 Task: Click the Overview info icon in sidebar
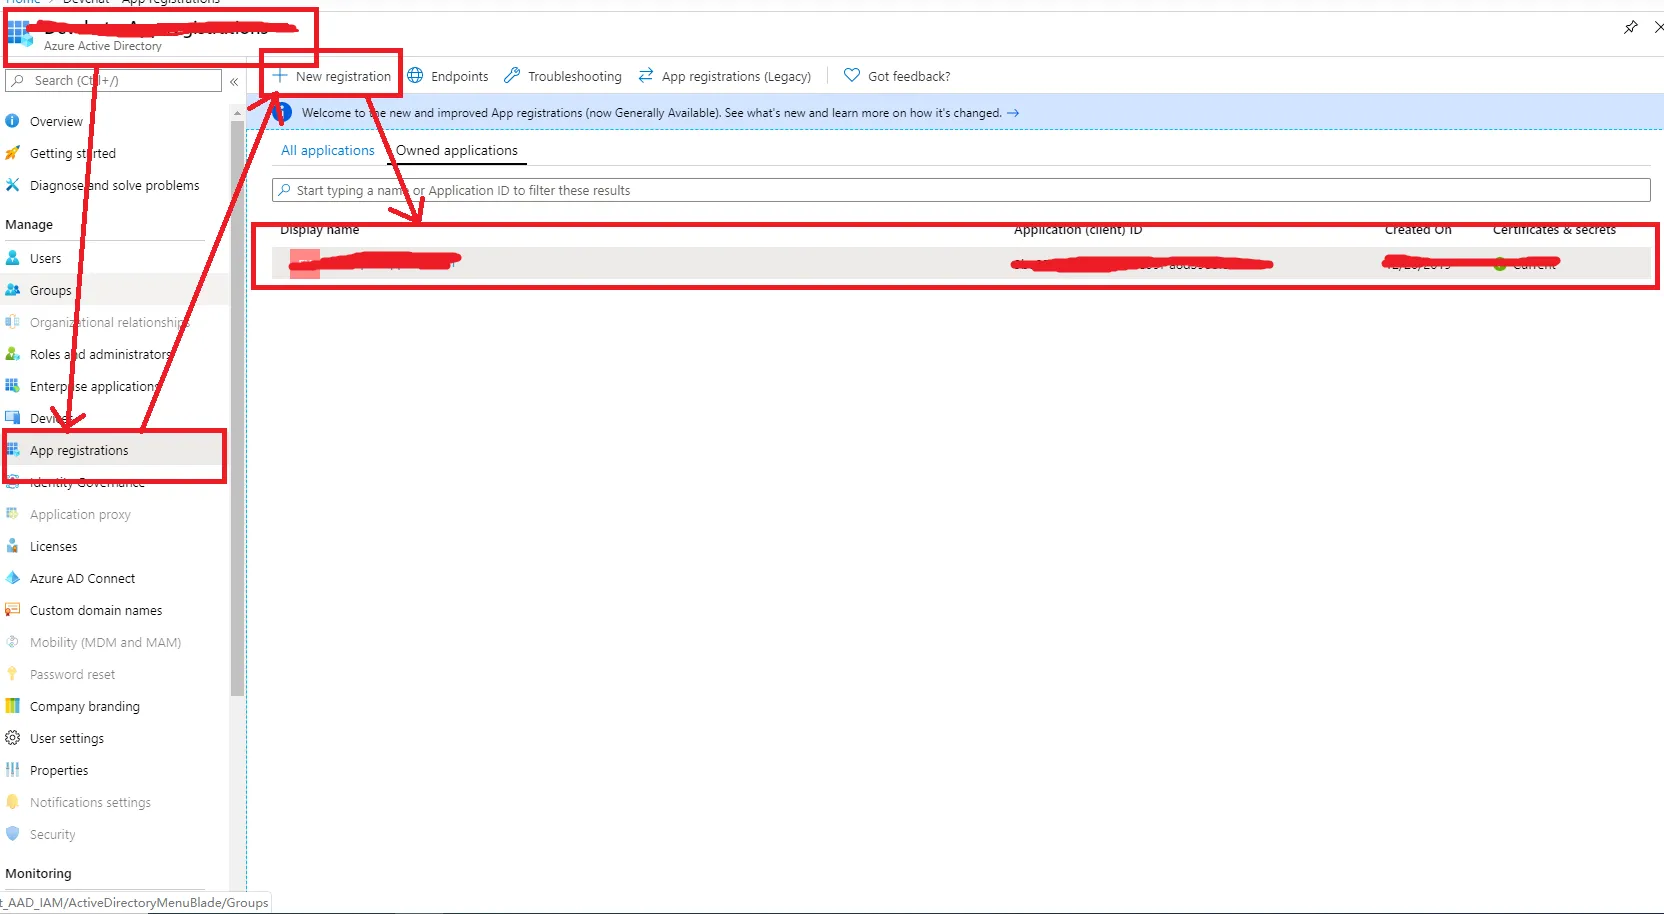12,121
